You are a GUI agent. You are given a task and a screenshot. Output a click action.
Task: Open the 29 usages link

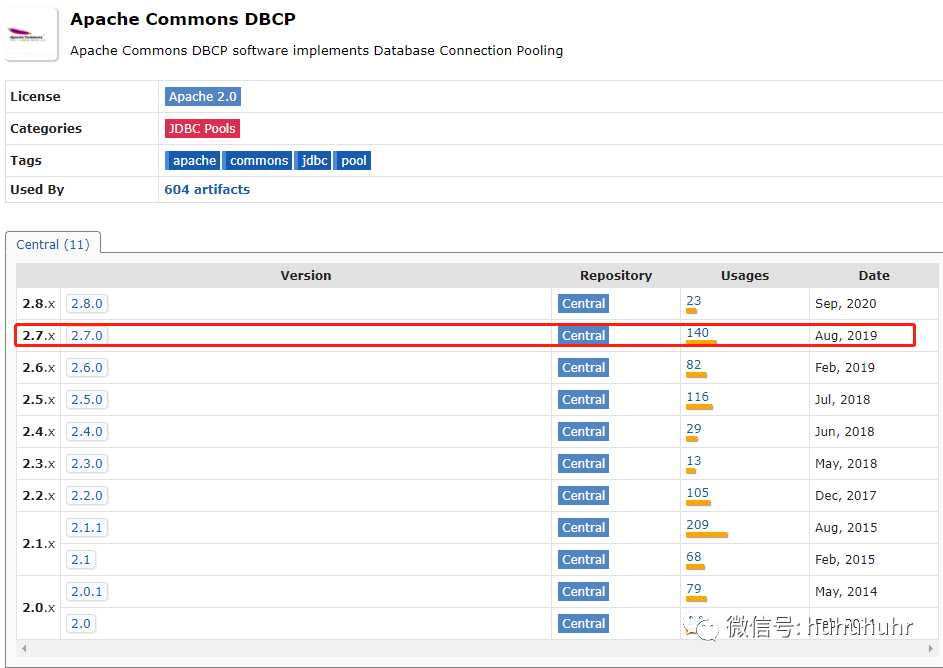(x=693, y=429)
